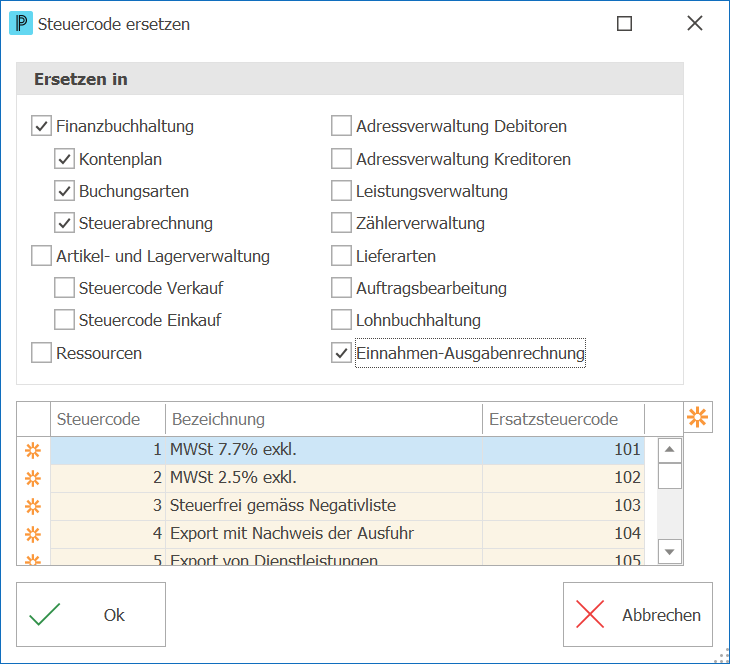Select the Steuerfrei gemäss Negativliste cell
The height and width of the screenshot is (664, 730).
pos(324,506)
